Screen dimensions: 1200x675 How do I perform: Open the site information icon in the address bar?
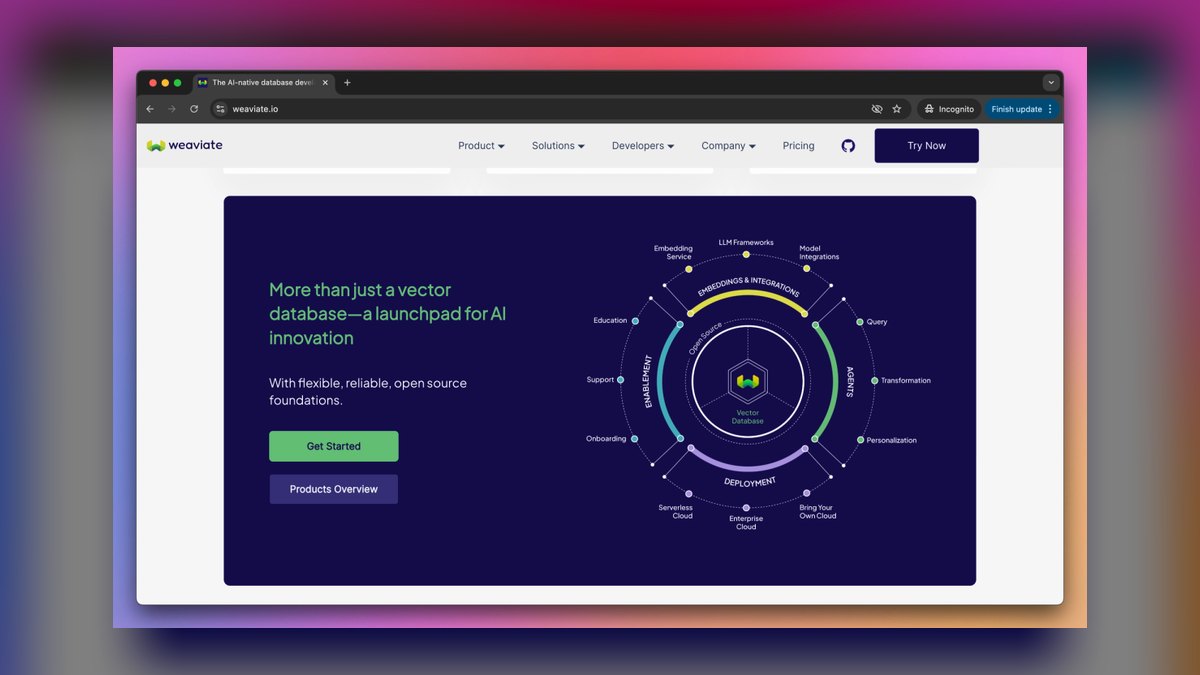(x=221, y=109)
